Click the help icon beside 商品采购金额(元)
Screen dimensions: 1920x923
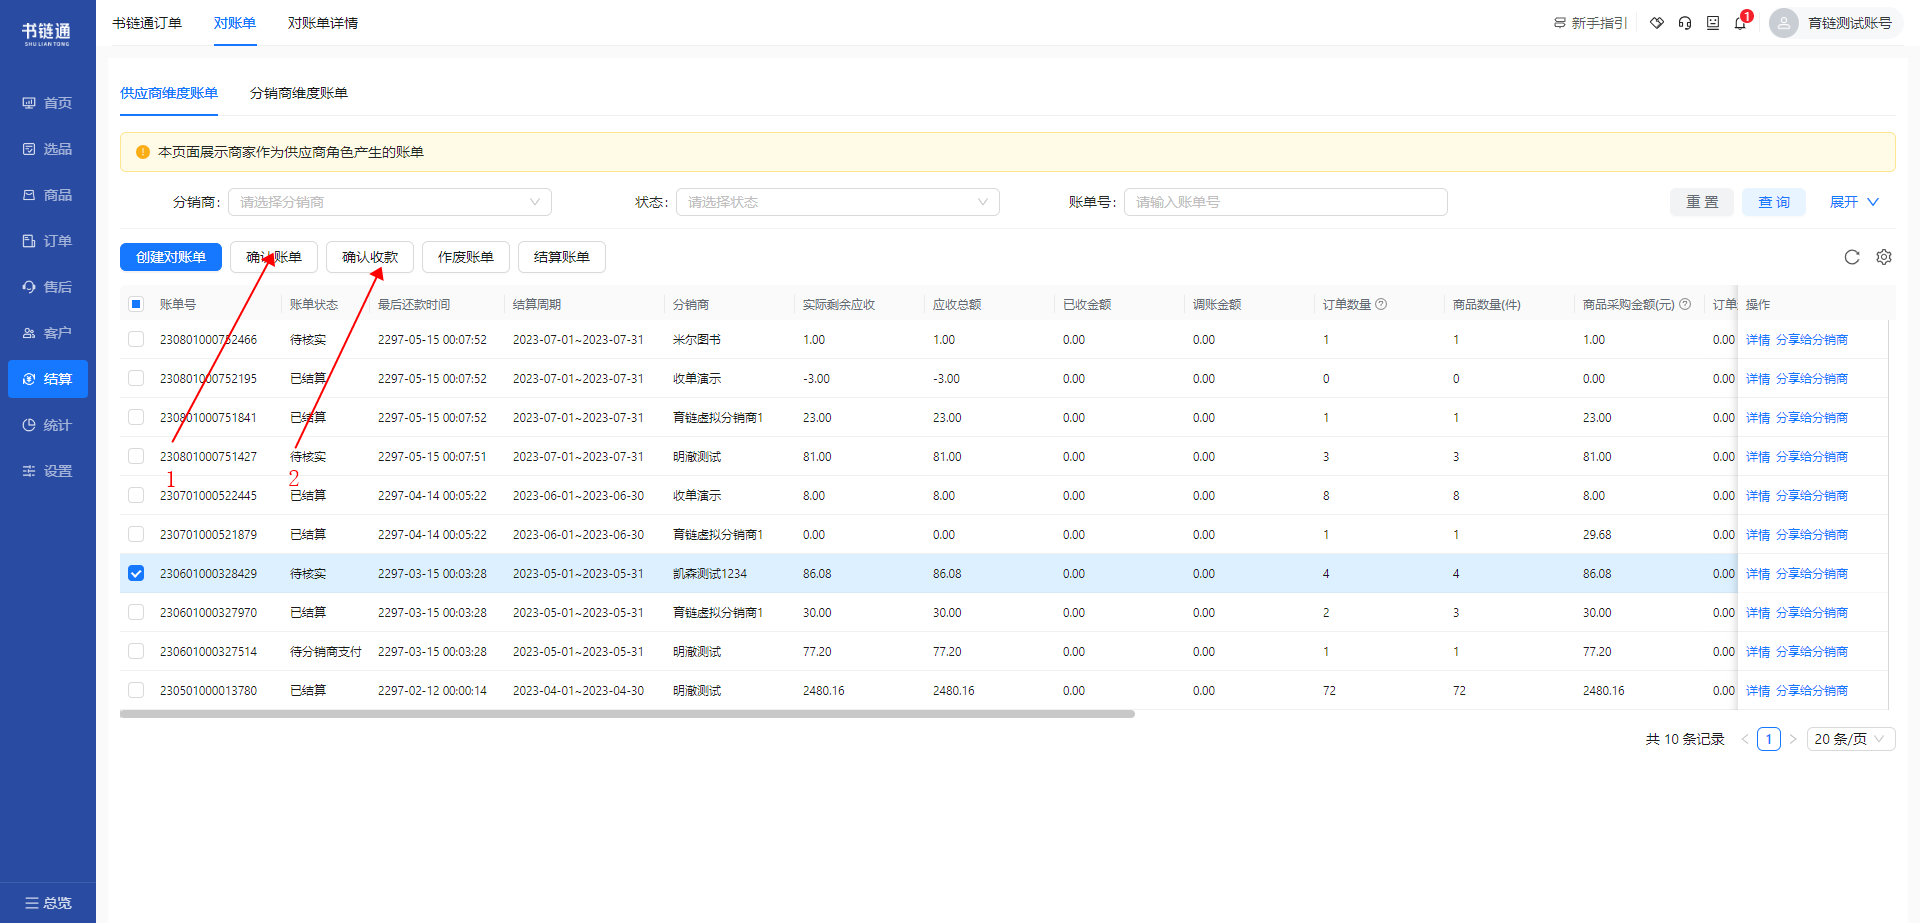point(1685,304)
